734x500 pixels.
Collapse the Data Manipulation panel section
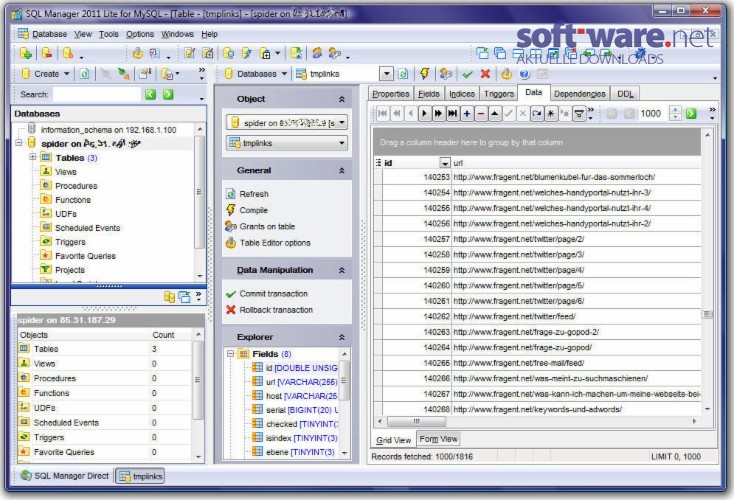[342, 271]
